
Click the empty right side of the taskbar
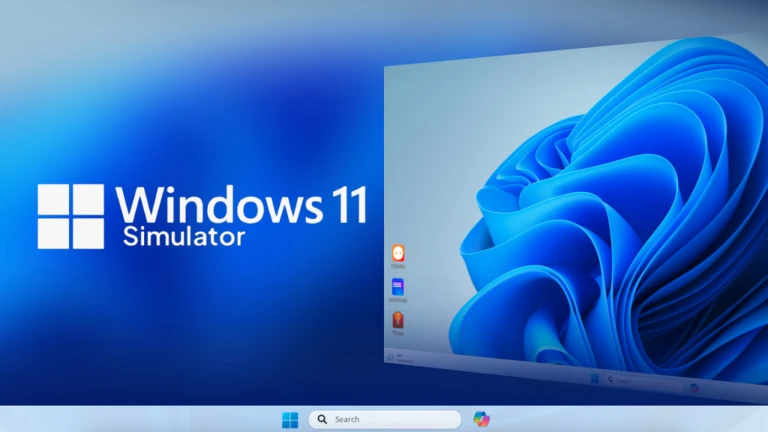click(640, 420)
